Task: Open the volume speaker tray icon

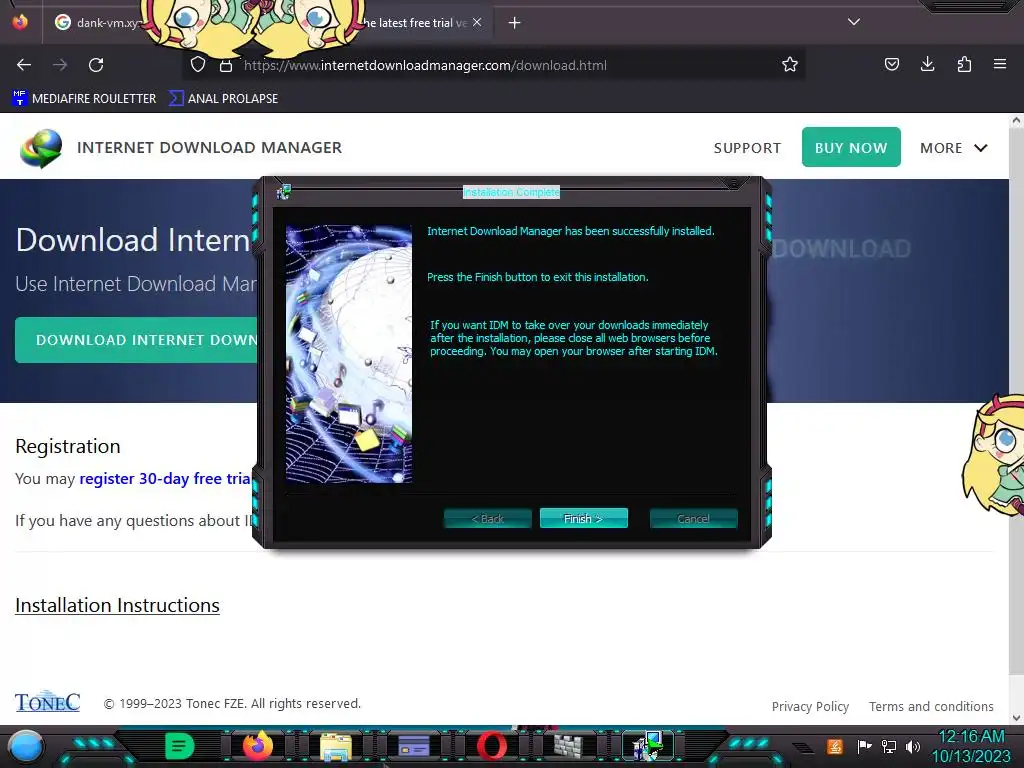Action: click(x=913, y=746)
